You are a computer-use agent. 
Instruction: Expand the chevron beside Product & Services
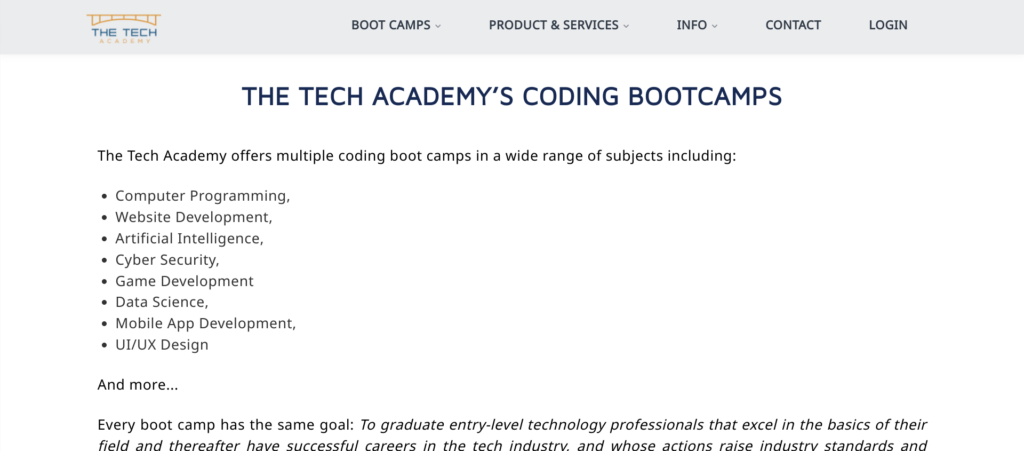(626, 26)
